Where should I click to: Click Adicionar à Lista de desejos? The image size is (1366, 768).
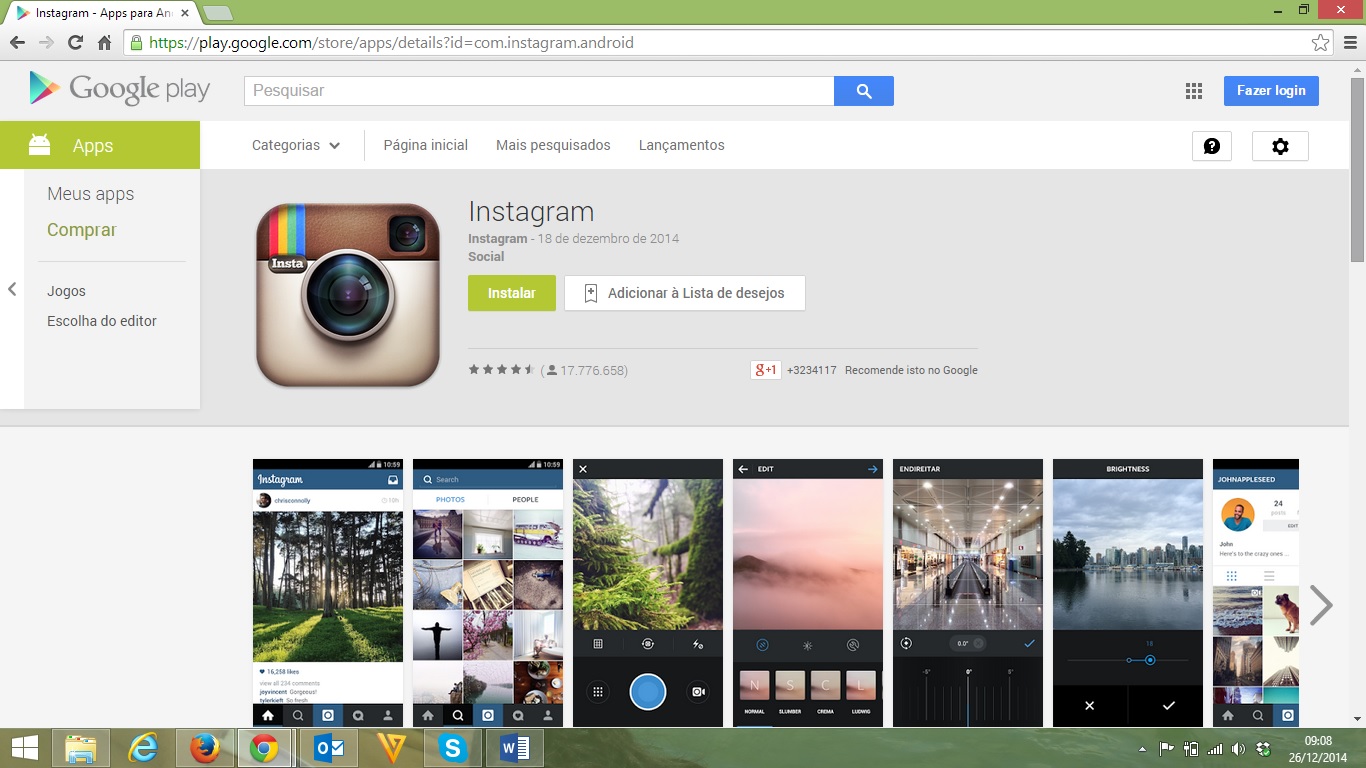tap(685, 293)
